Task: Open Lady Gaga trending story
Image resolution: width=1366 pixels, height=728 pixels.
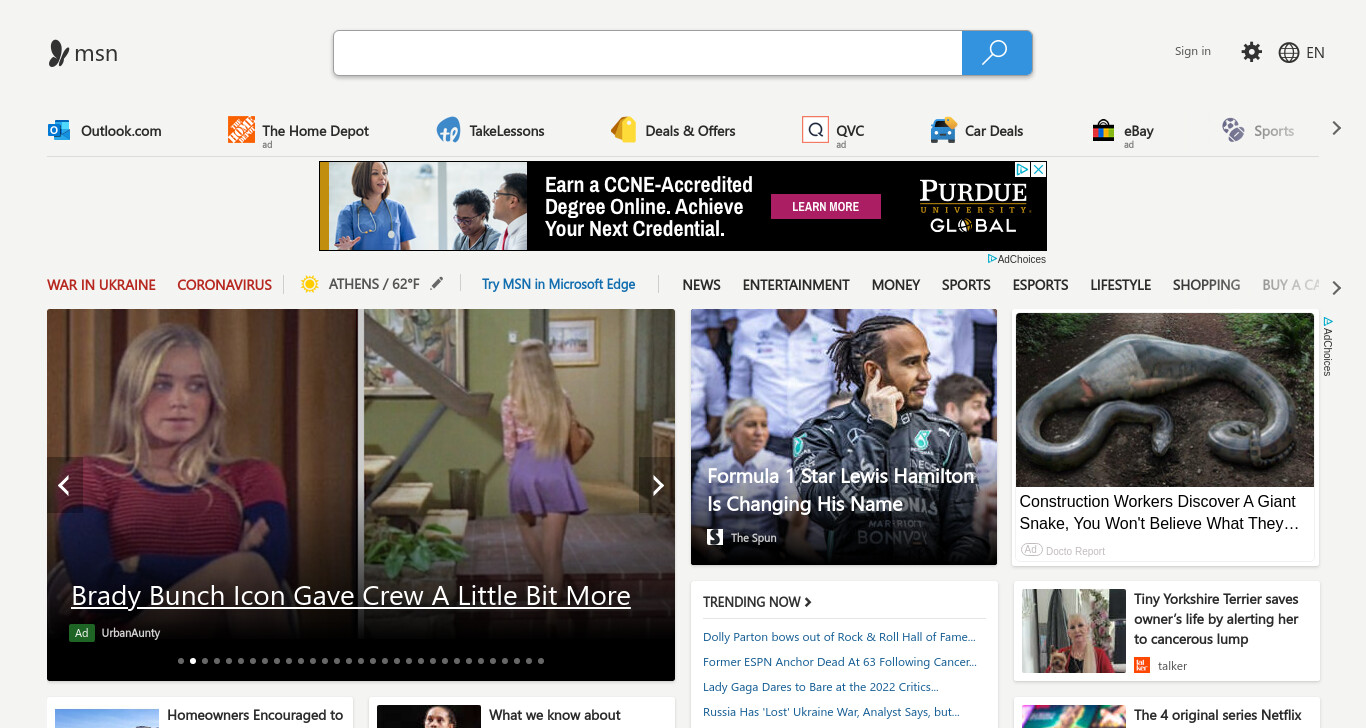Action: (x=820, y=687)
